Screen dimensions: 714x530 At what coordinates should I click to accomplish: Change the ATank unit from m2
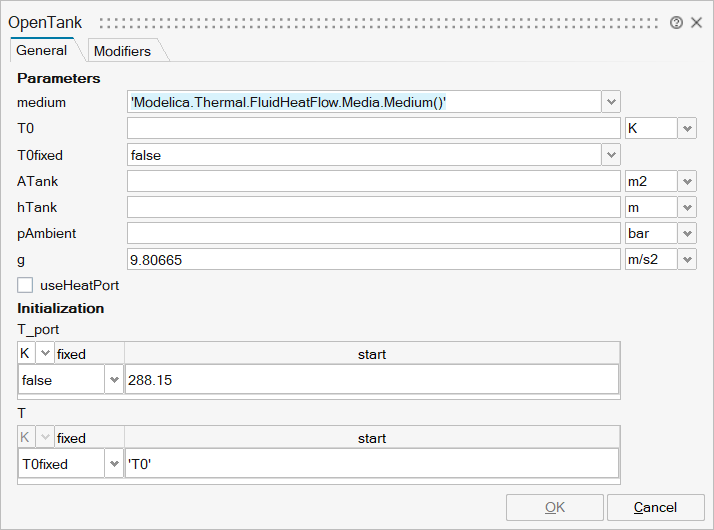click(686, 181)
